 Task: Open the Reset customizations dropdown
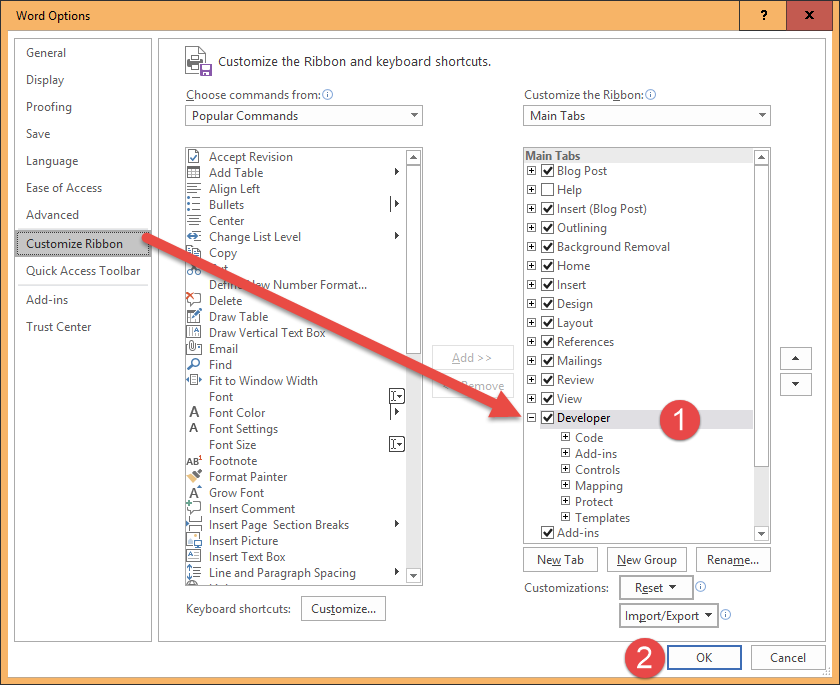pyautogui.click(x=656, y=588)
